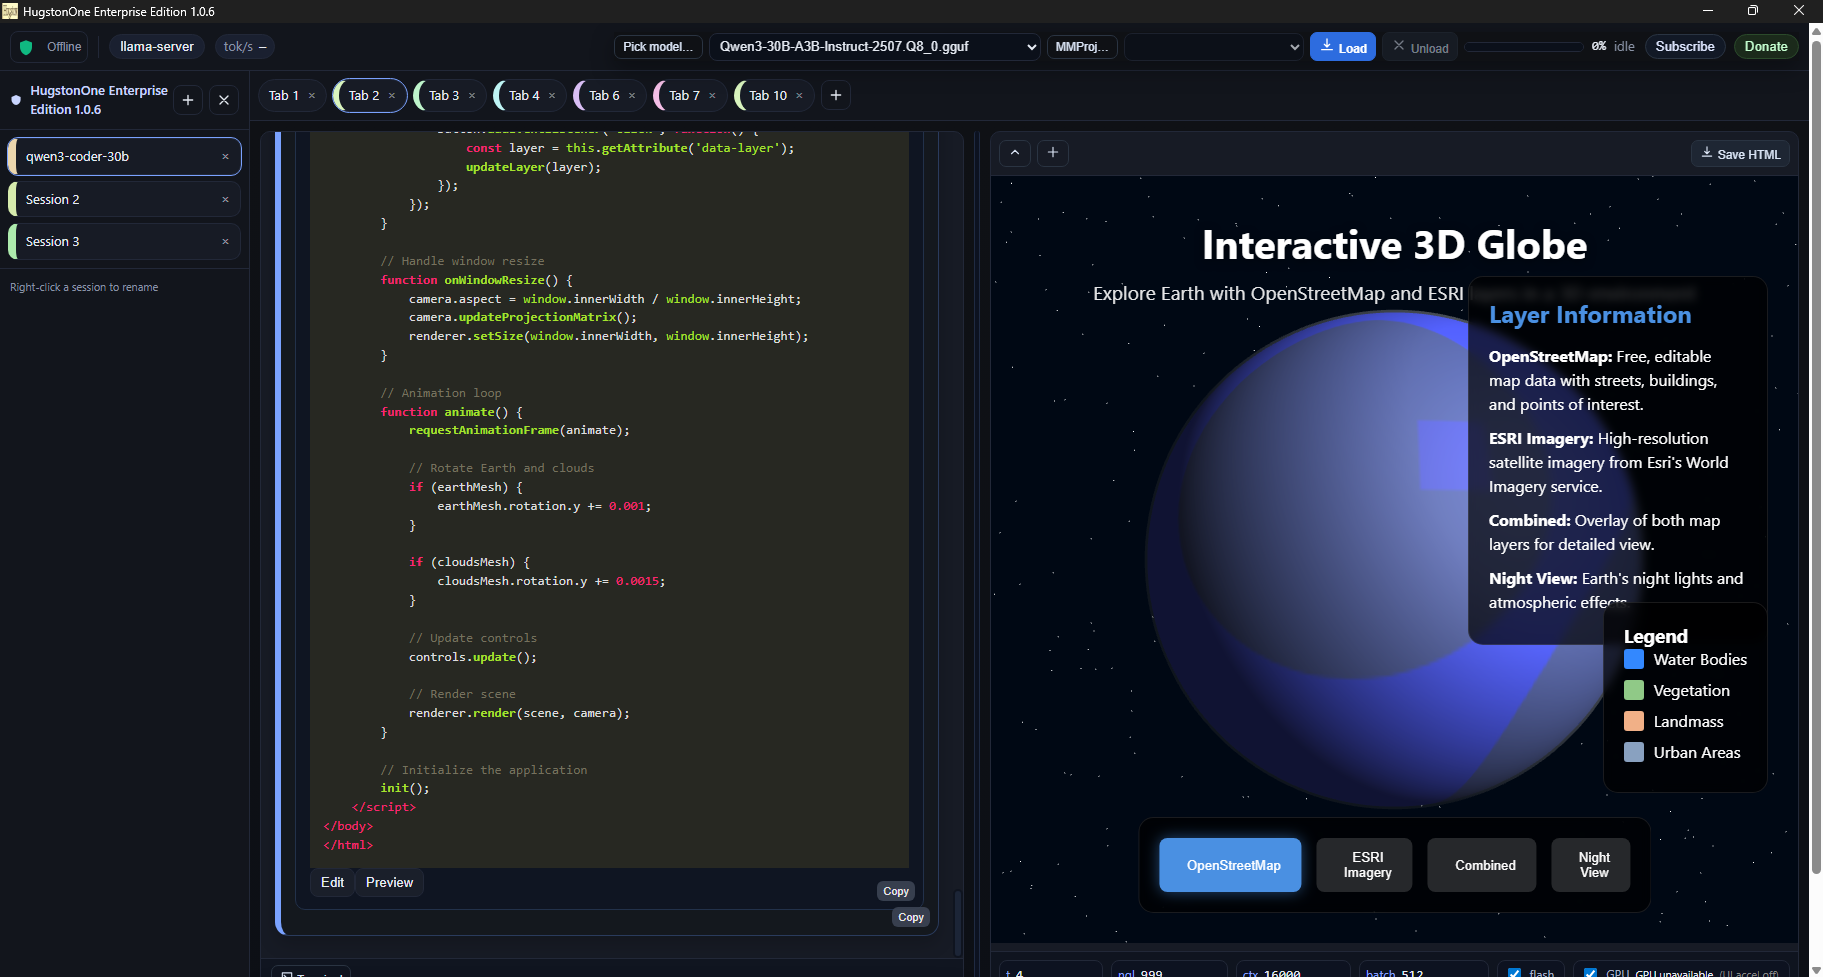Click the blue Water Bodies legend swatch
This screenshot has height=977, width=1823.
coord(1634,660)
